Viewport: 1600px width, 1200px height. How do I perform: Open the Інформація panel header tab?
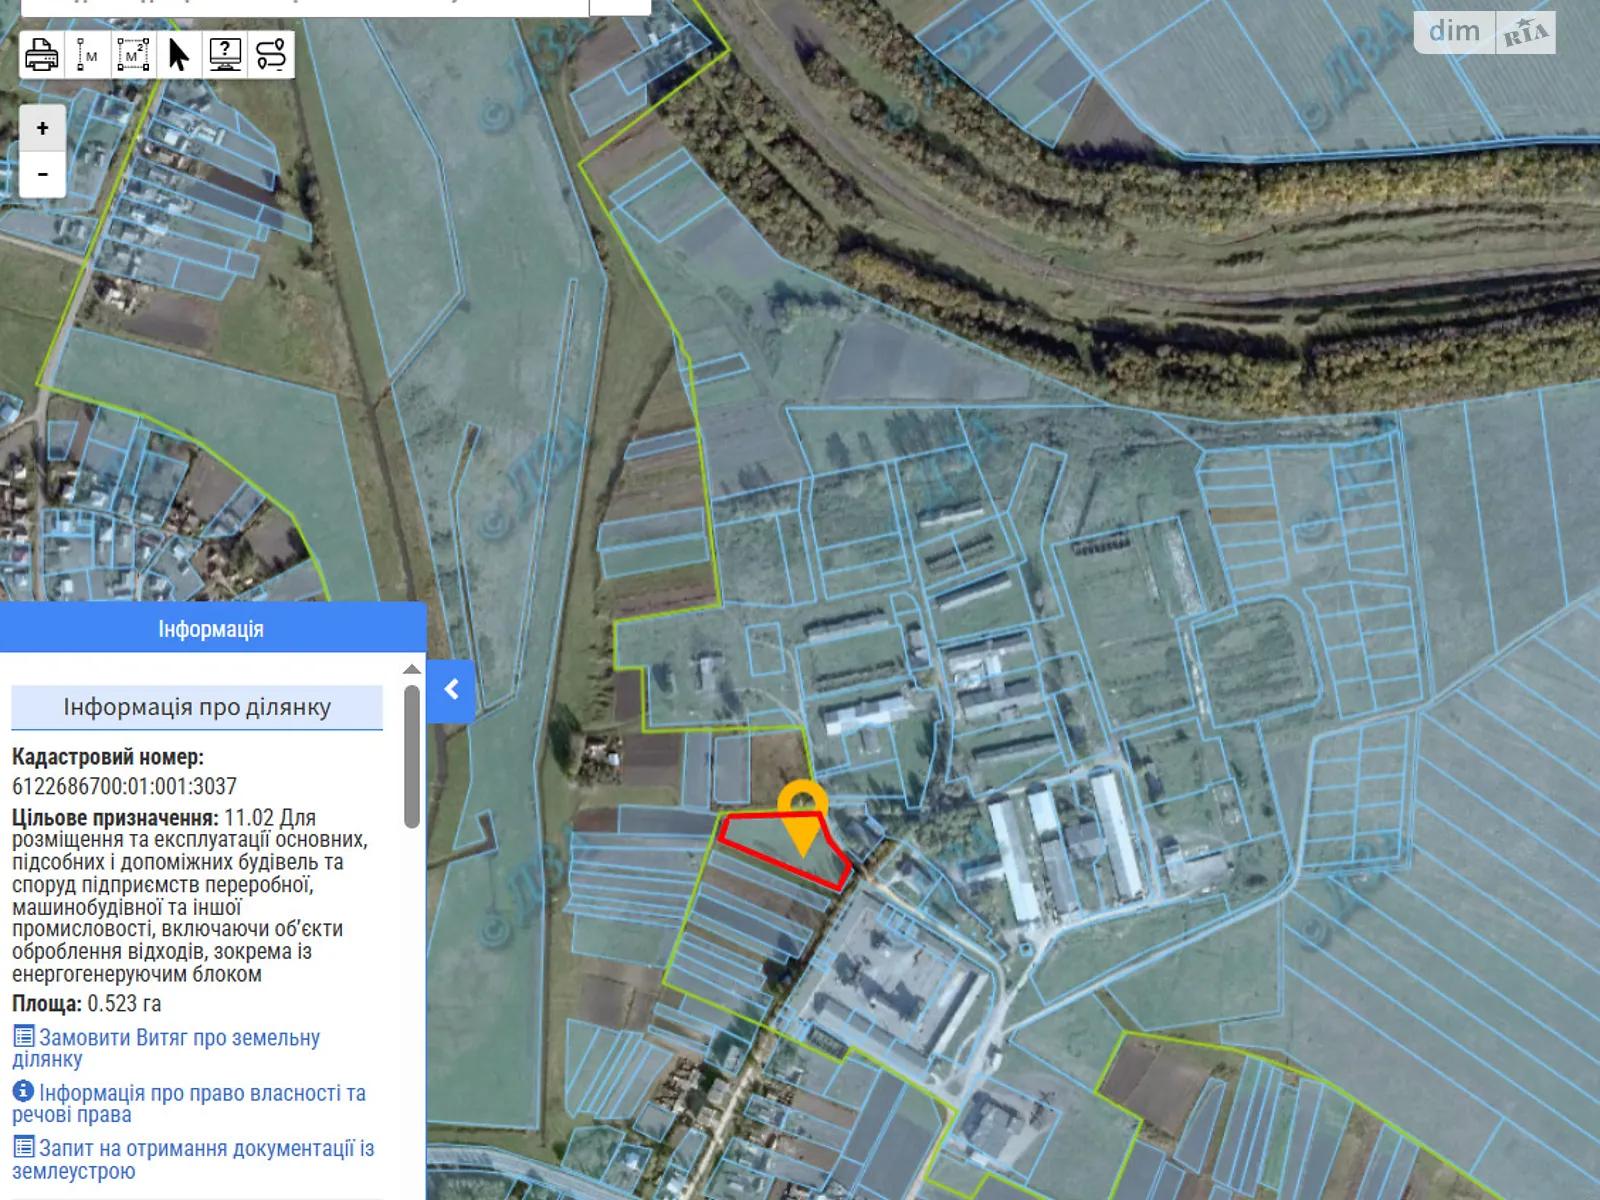pos(212,629)
